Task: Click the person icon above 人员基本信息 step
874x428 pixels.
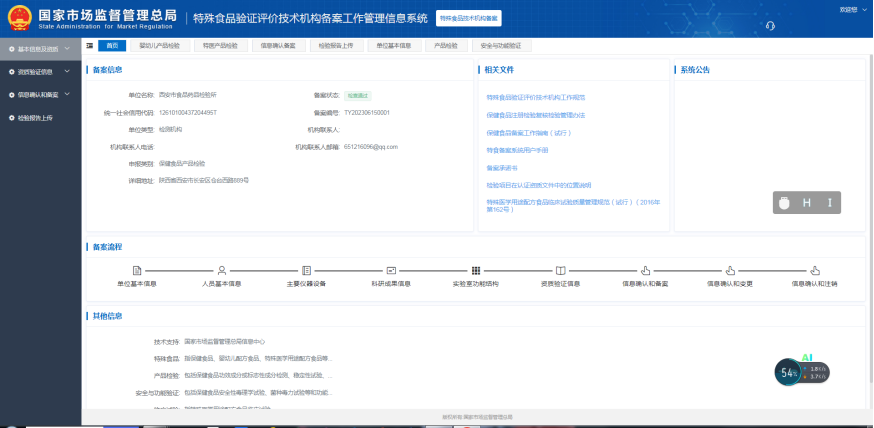Action: [221, 271]
